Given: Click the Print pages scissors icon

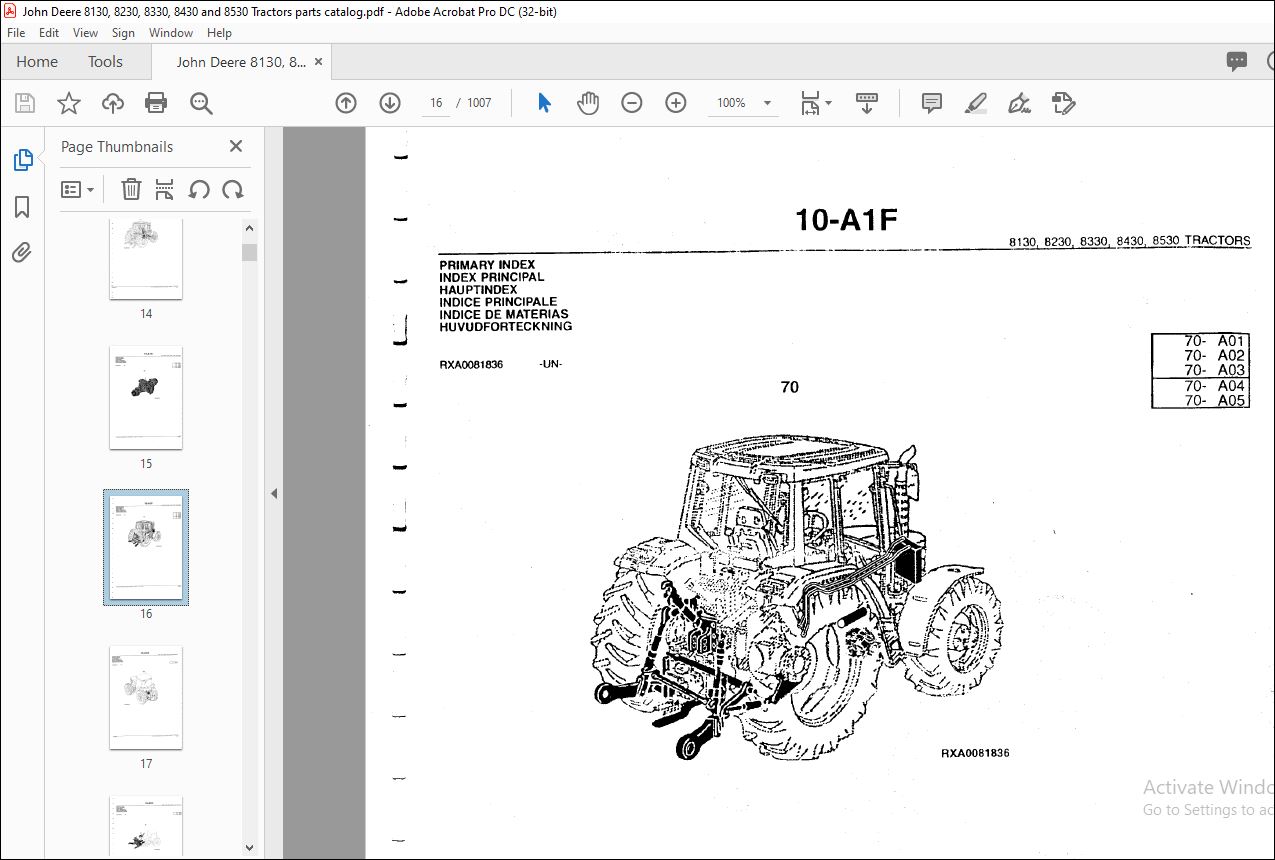Looking at the screenshot, I should 165,189.
